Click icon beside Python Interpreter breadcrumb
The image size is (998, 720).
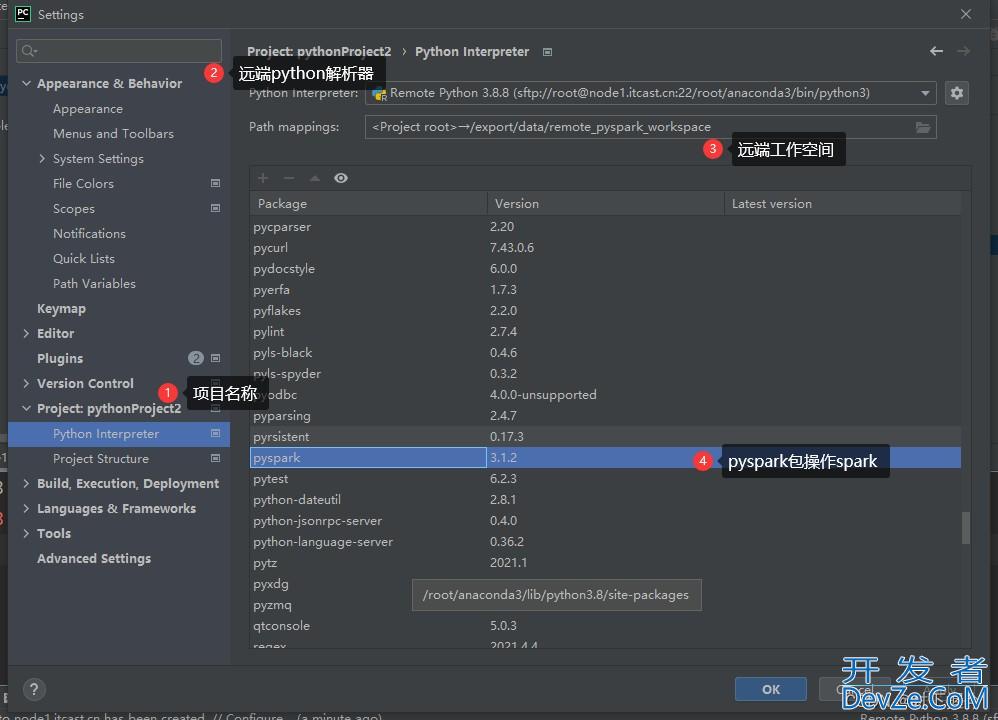547,52
